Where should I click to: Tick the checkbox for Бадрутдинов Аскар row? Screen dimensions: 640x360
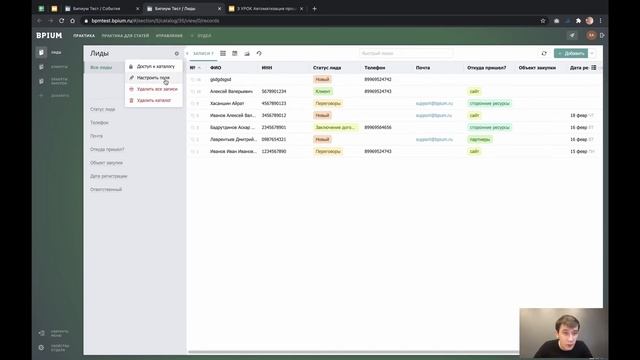coord(192,127)
